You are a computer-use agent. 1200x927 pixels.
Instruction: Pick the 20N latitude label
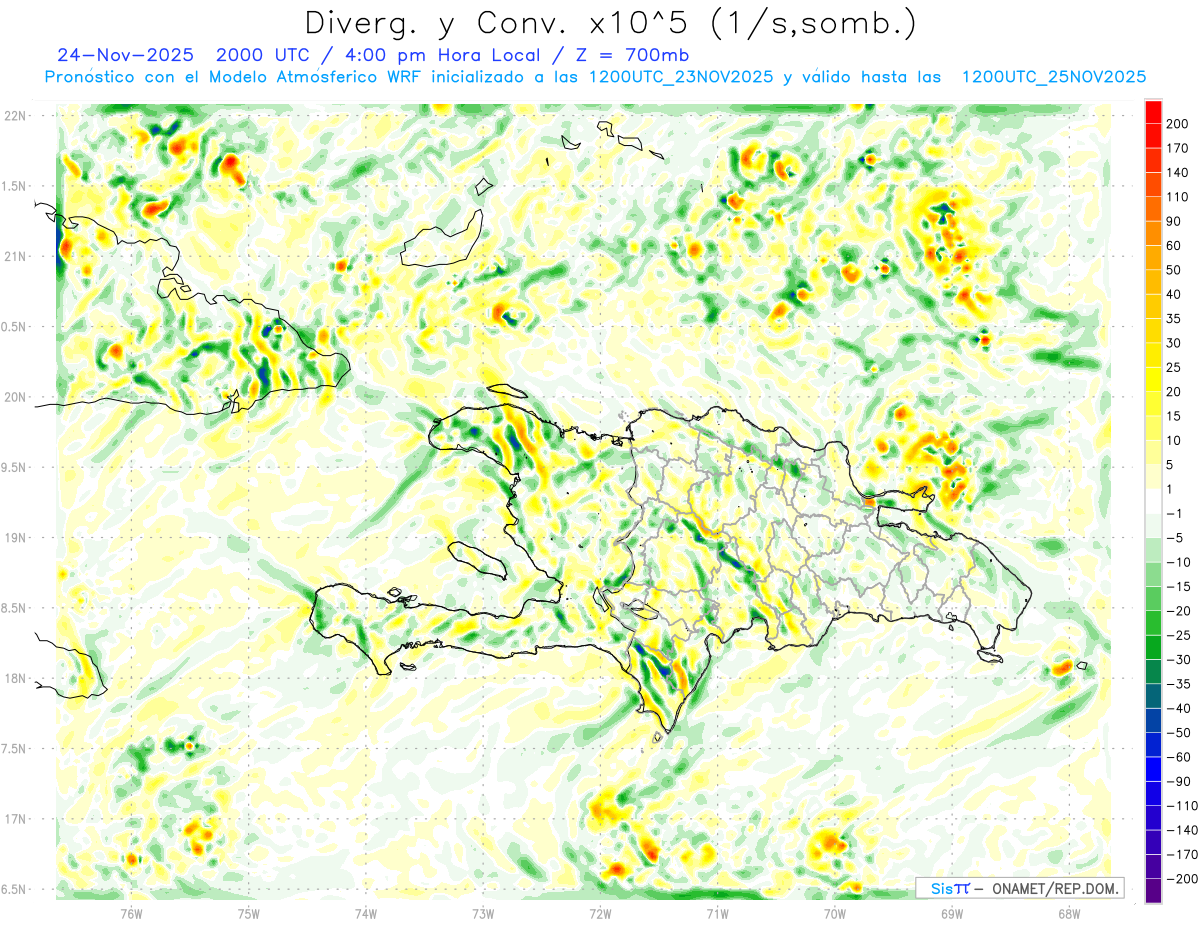pyautogui.click(x=15, y=397)
